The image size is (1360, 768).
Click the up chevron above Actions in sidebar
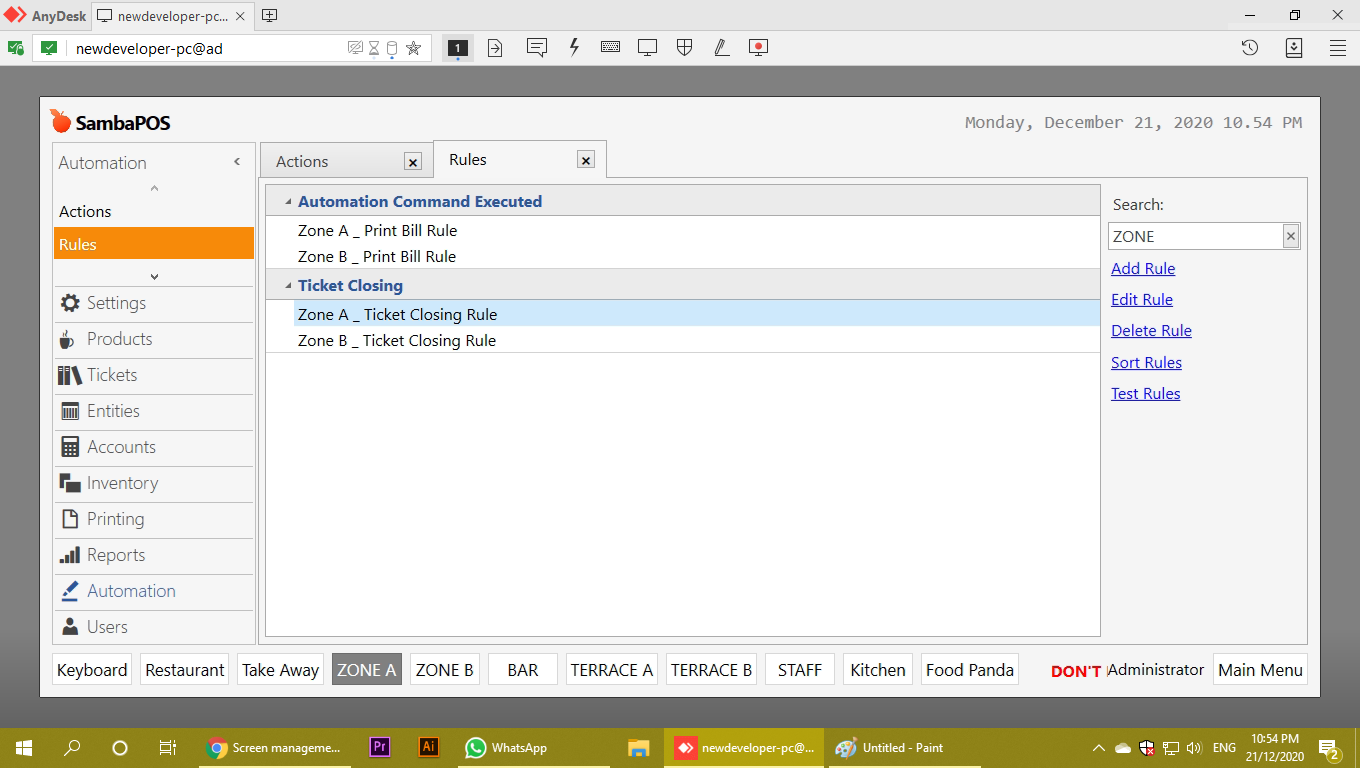point(154,188)
